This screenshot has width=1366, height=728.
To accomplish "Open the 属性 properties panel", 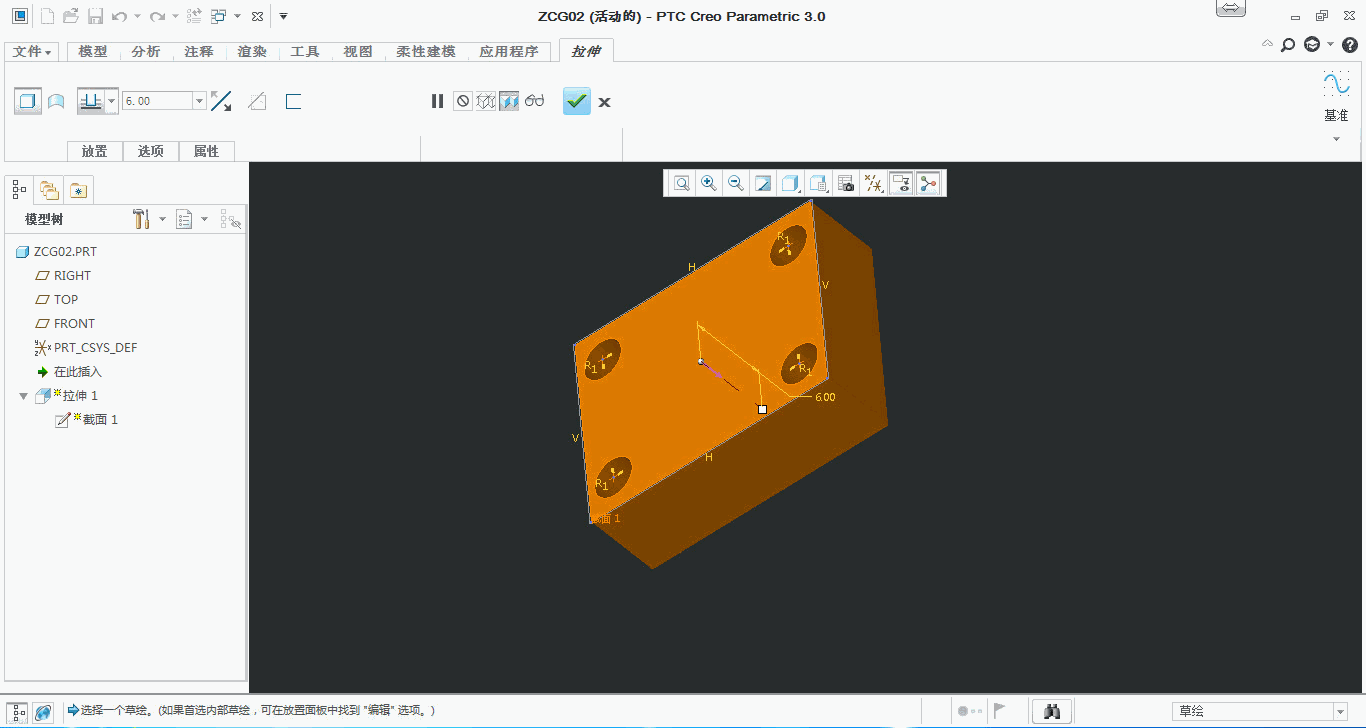I will [x=207, y=151].
